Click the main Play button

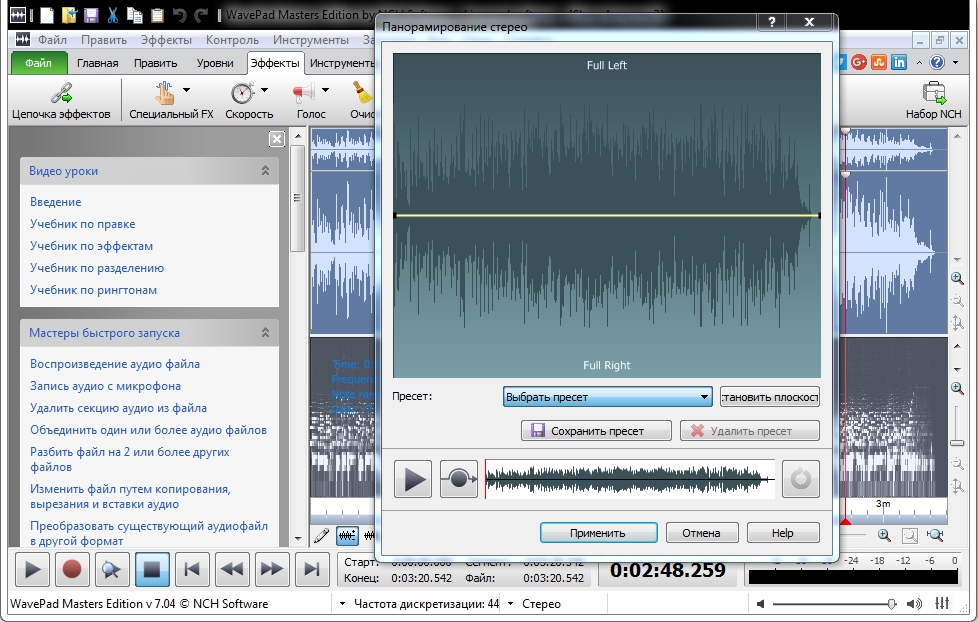[x=32, y=570]
